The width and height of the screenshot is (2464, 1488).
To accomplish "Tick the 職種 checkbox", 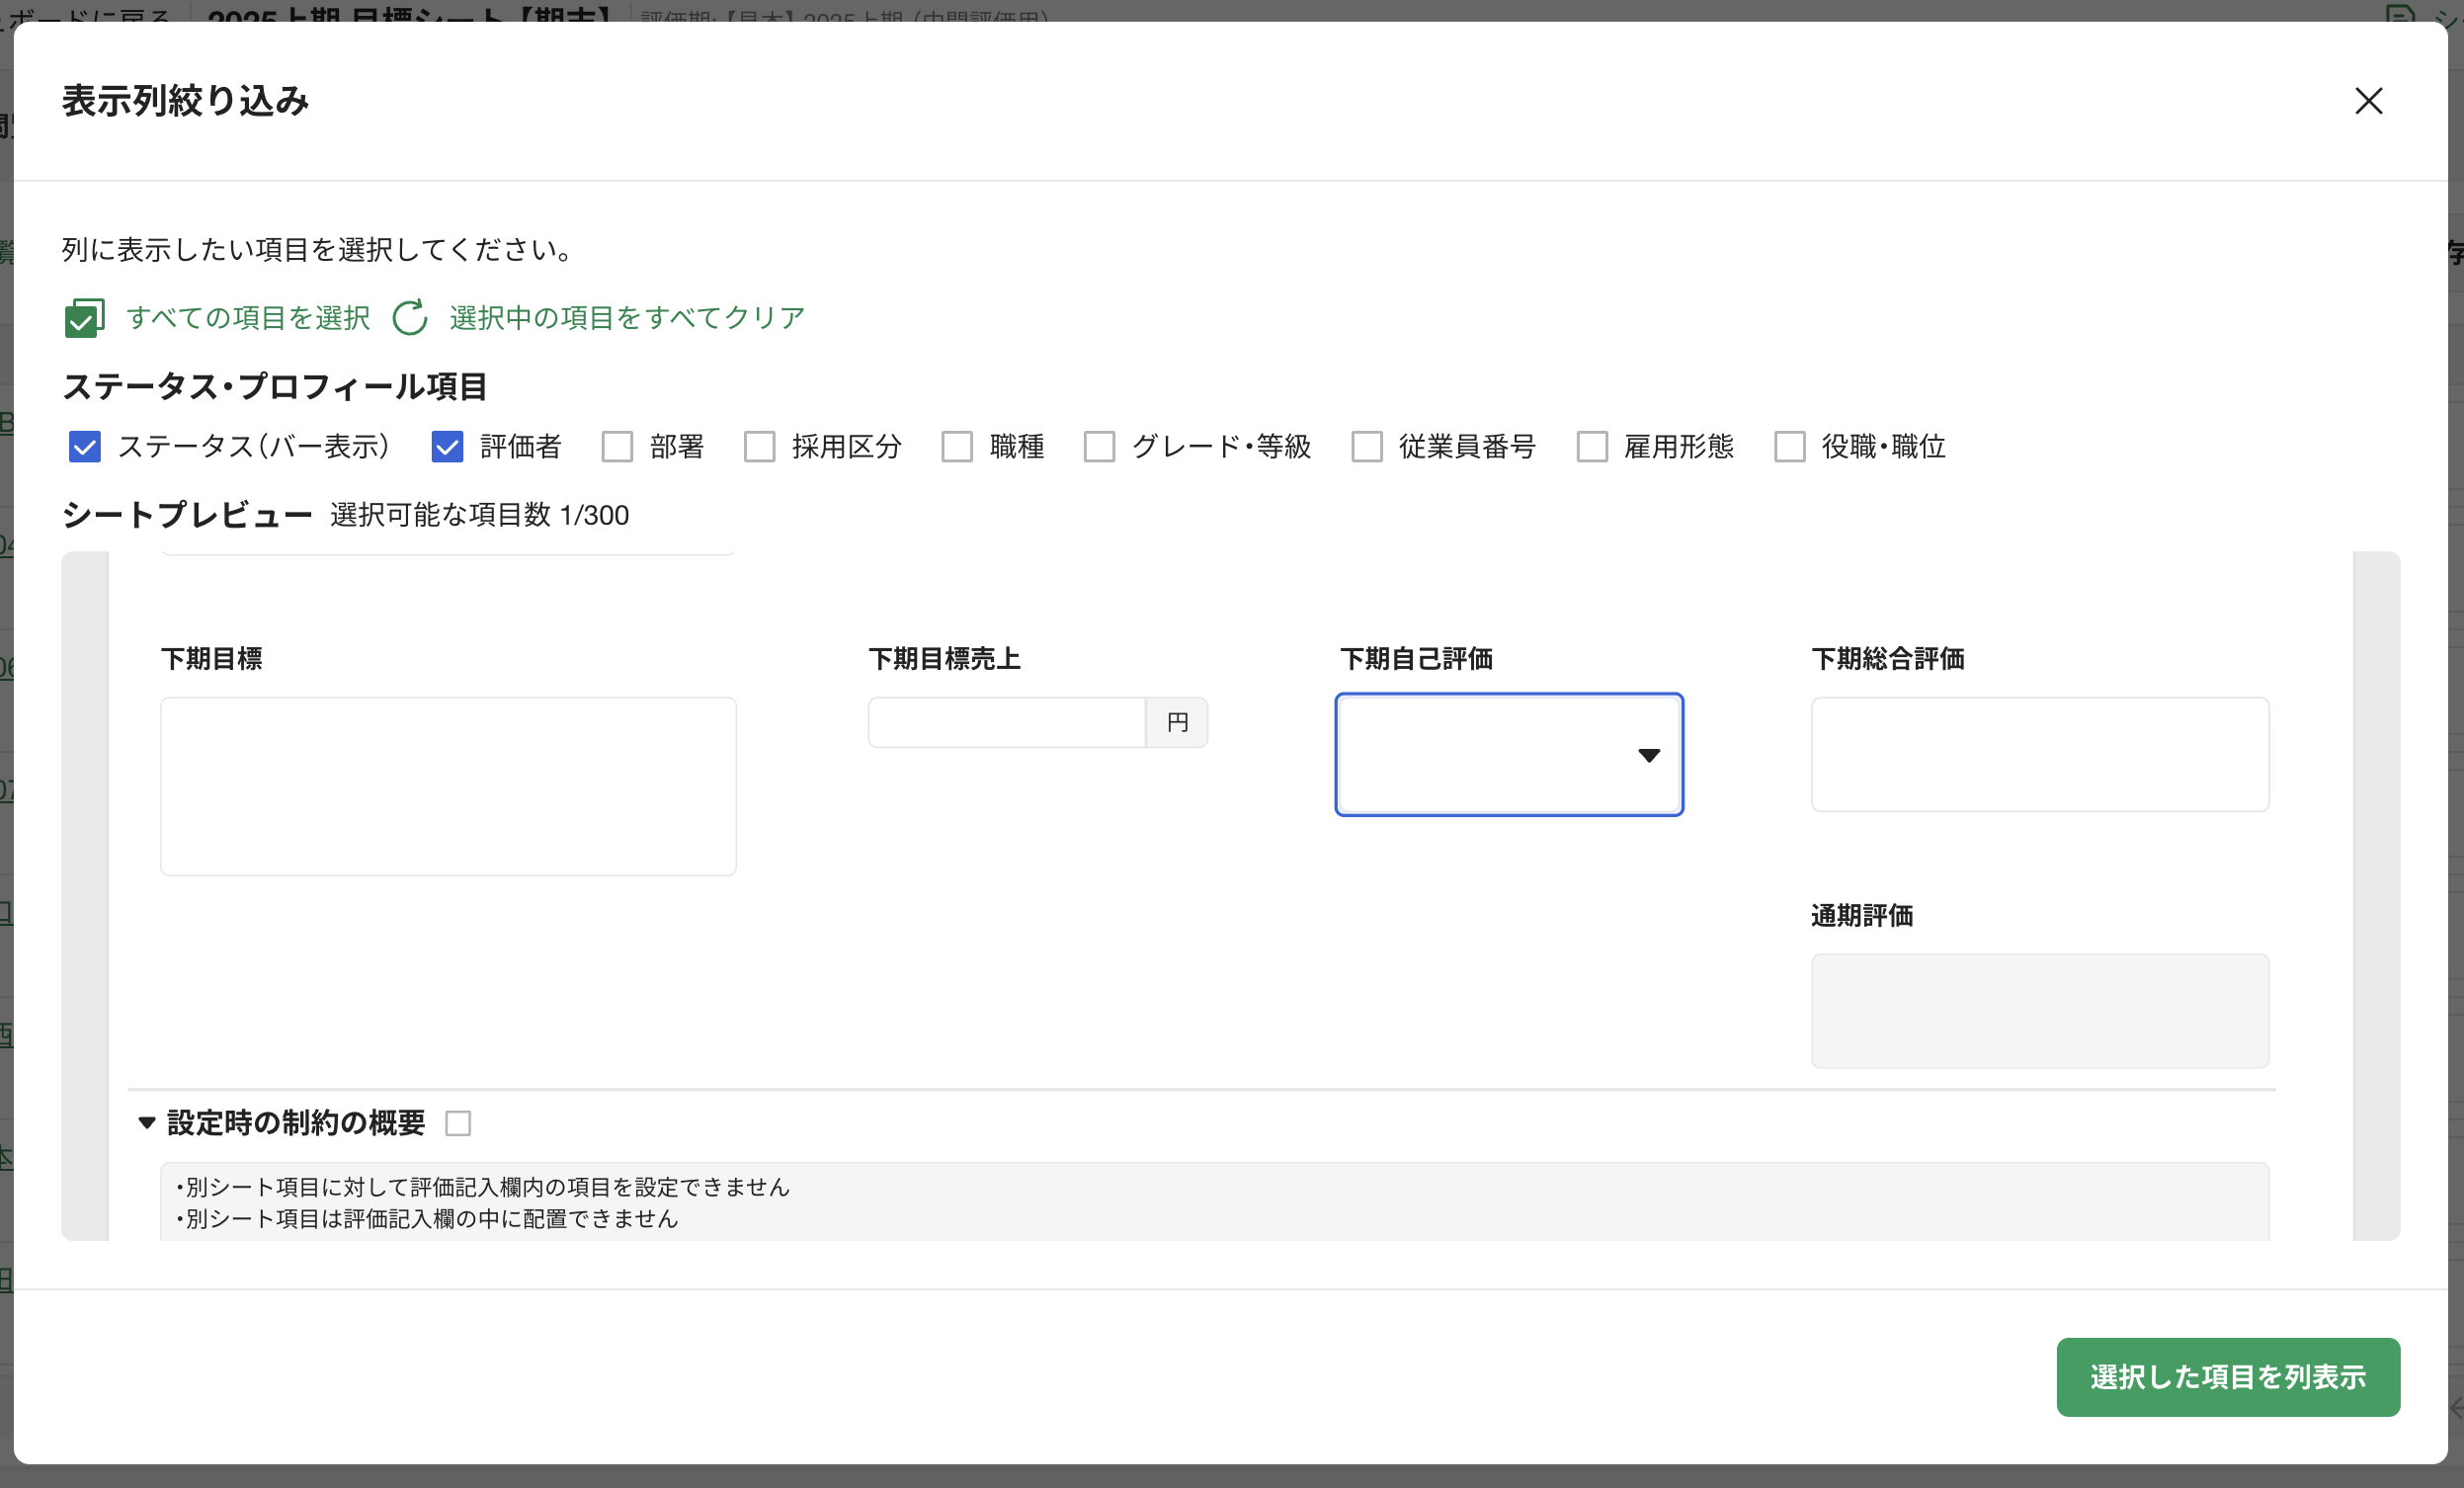I will tap(957, 446).
